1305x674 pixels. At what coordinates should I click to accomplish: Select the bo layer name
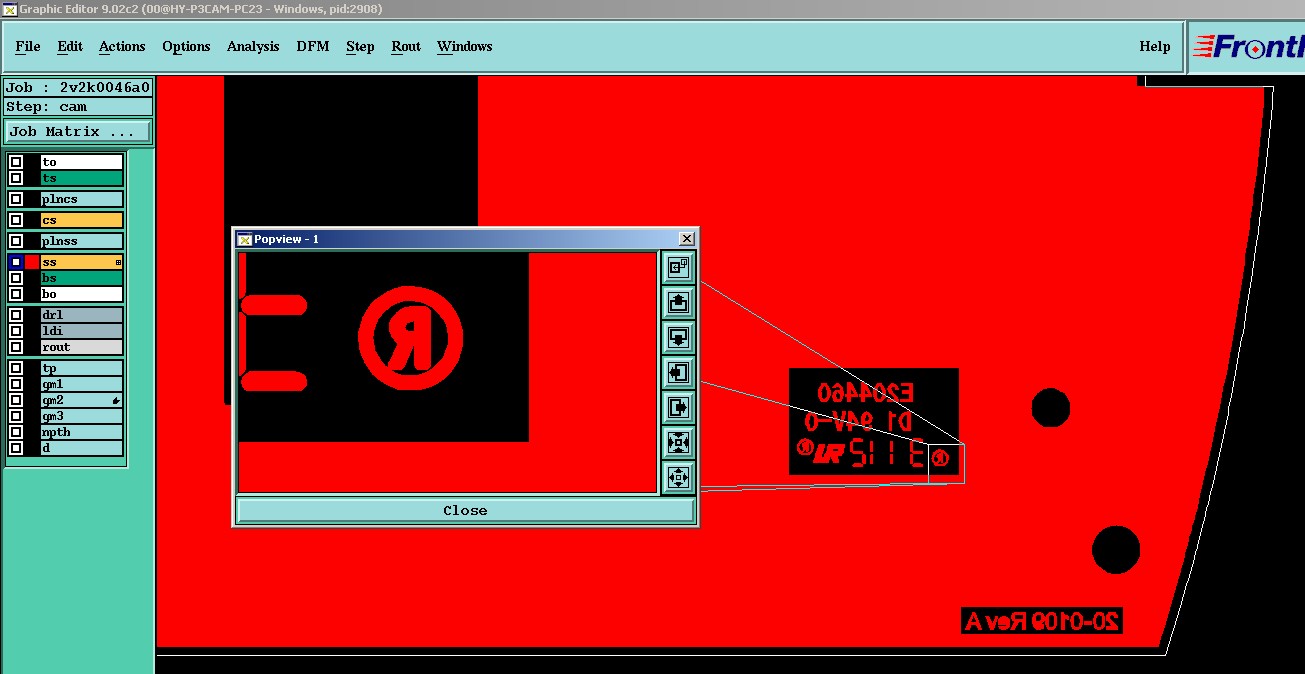[82, 294]
